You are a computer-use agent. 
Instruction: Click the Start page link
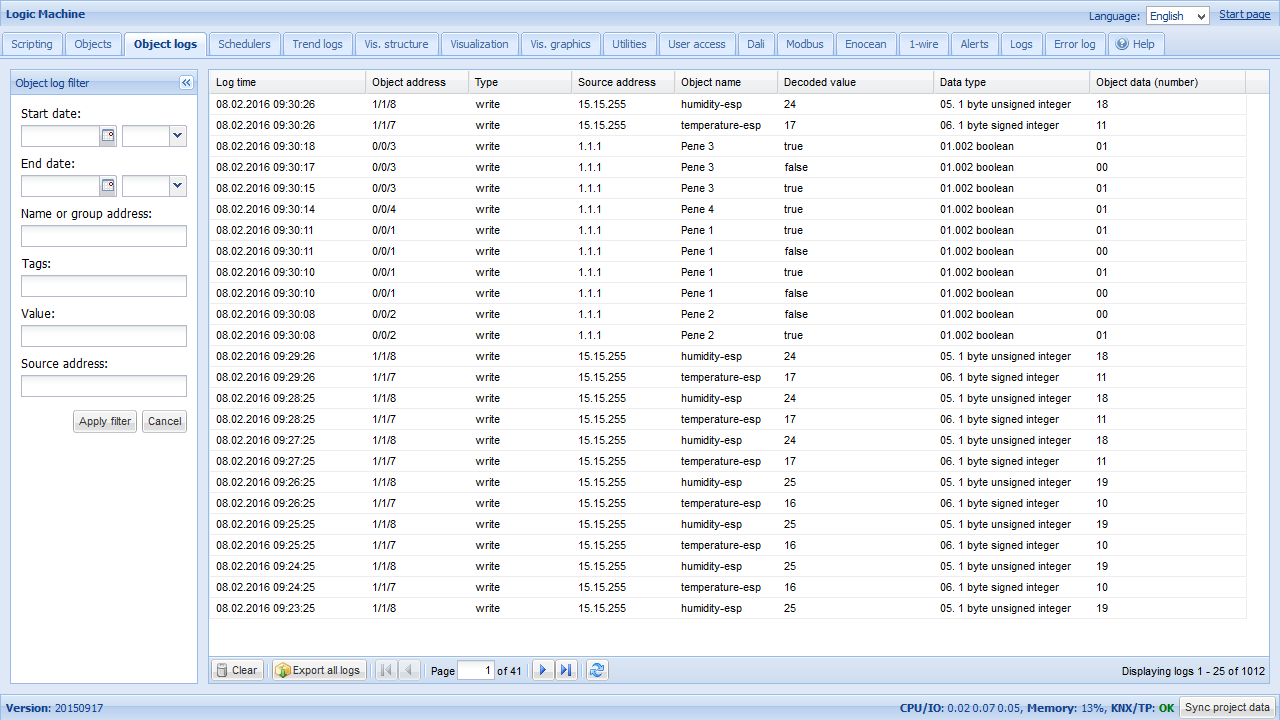pos(1245,14)
